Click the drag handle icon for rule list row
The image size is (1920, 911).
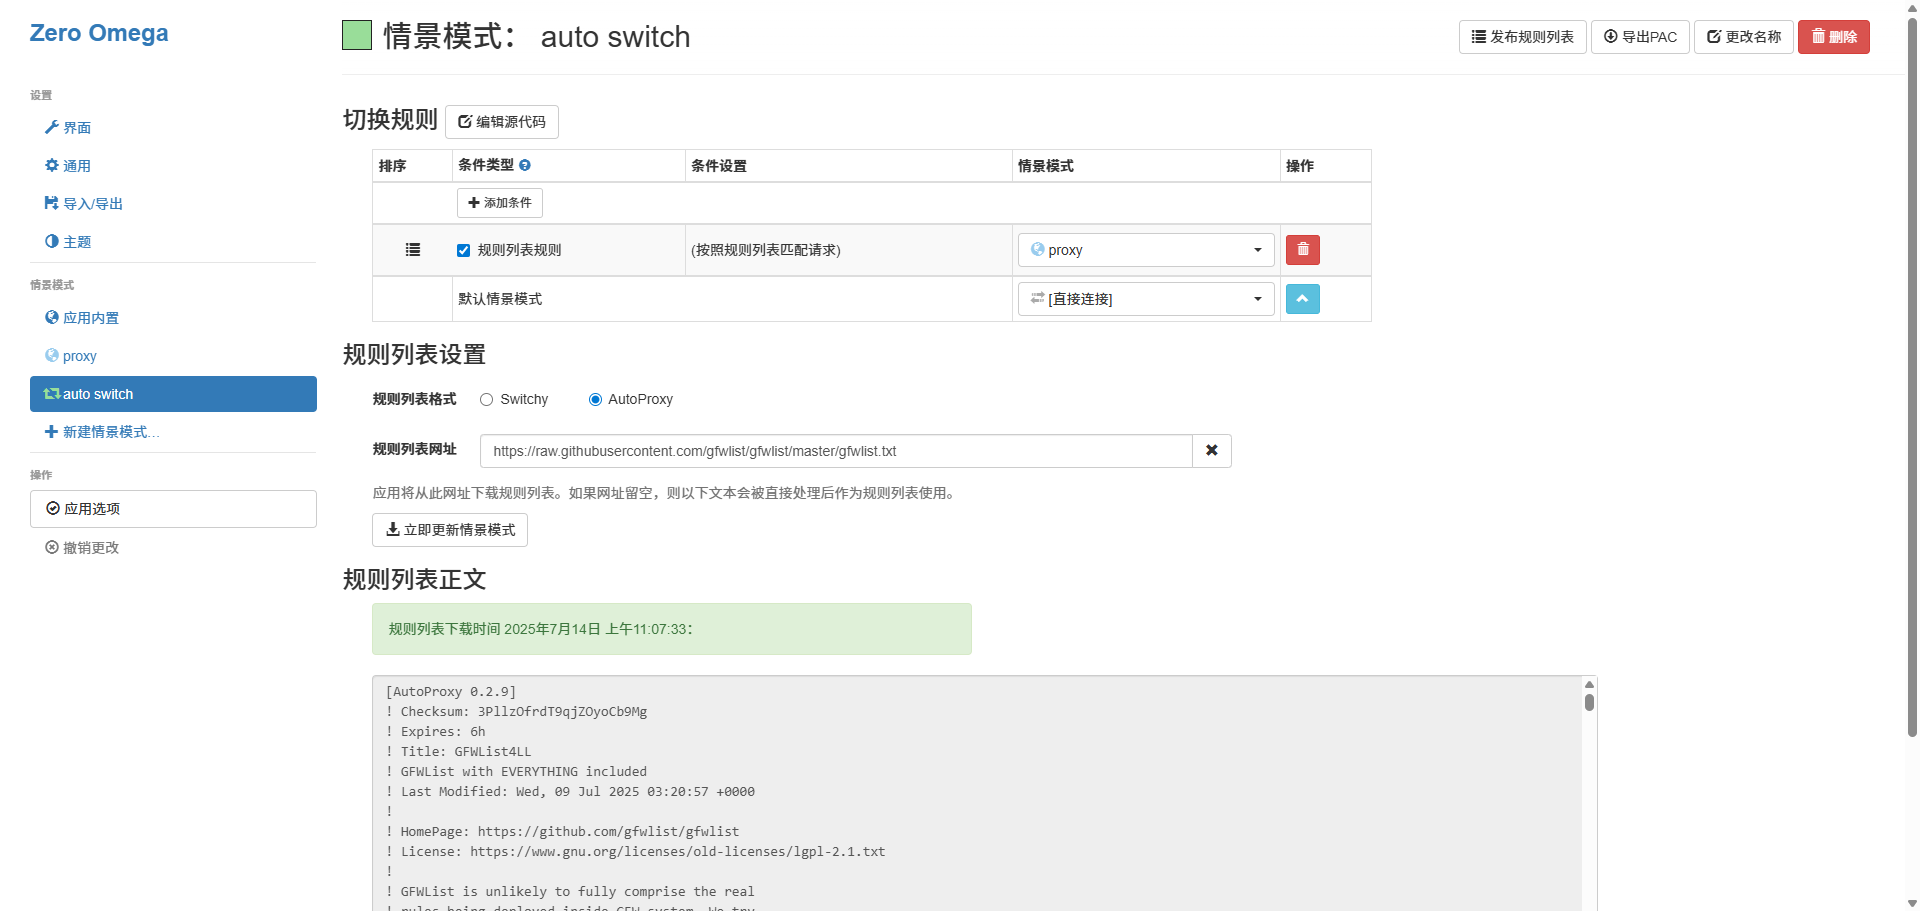click(x=412, y=250)
